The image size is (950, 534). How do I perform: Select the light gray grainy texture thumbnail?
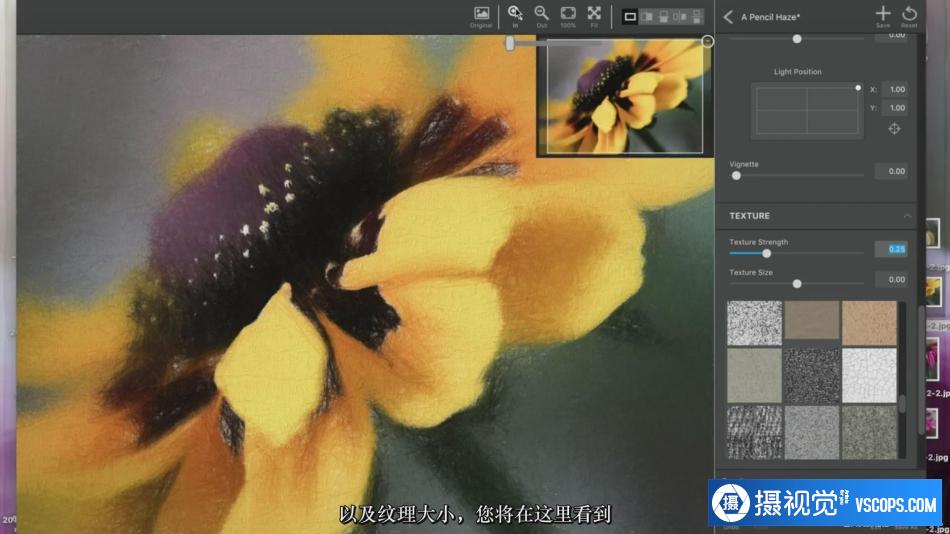tap(812, 432)
